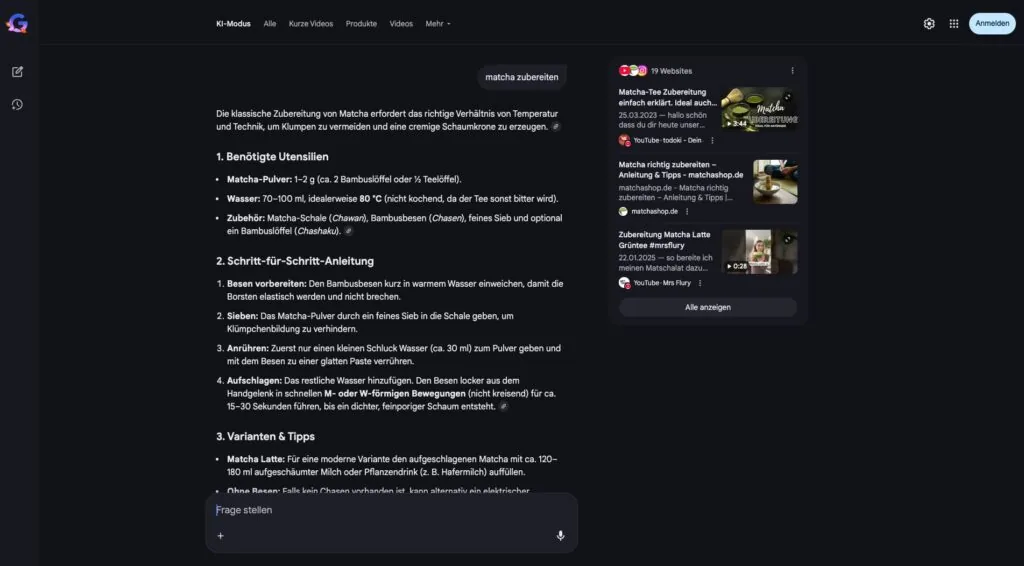Click the Google logo icon
This screenshot has width=1024, height=566.
pyautogui.click(x=17, y=24)
